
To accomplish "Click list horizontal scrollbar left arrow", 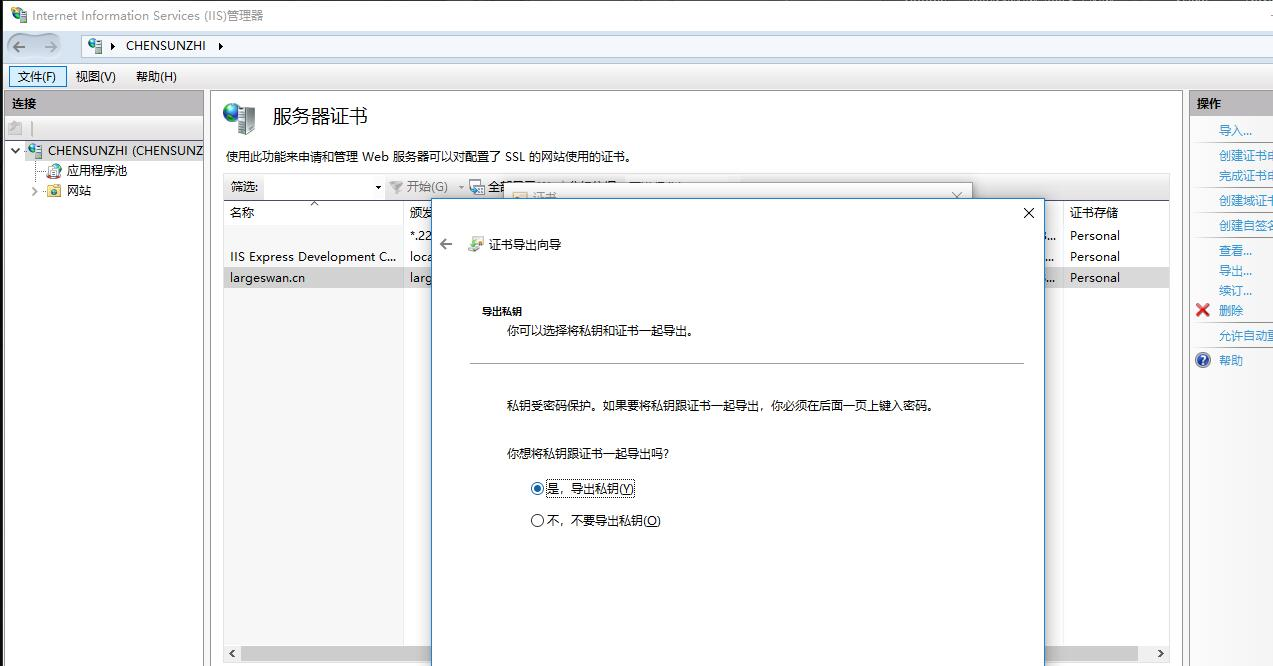I will [x=232, y=654].
